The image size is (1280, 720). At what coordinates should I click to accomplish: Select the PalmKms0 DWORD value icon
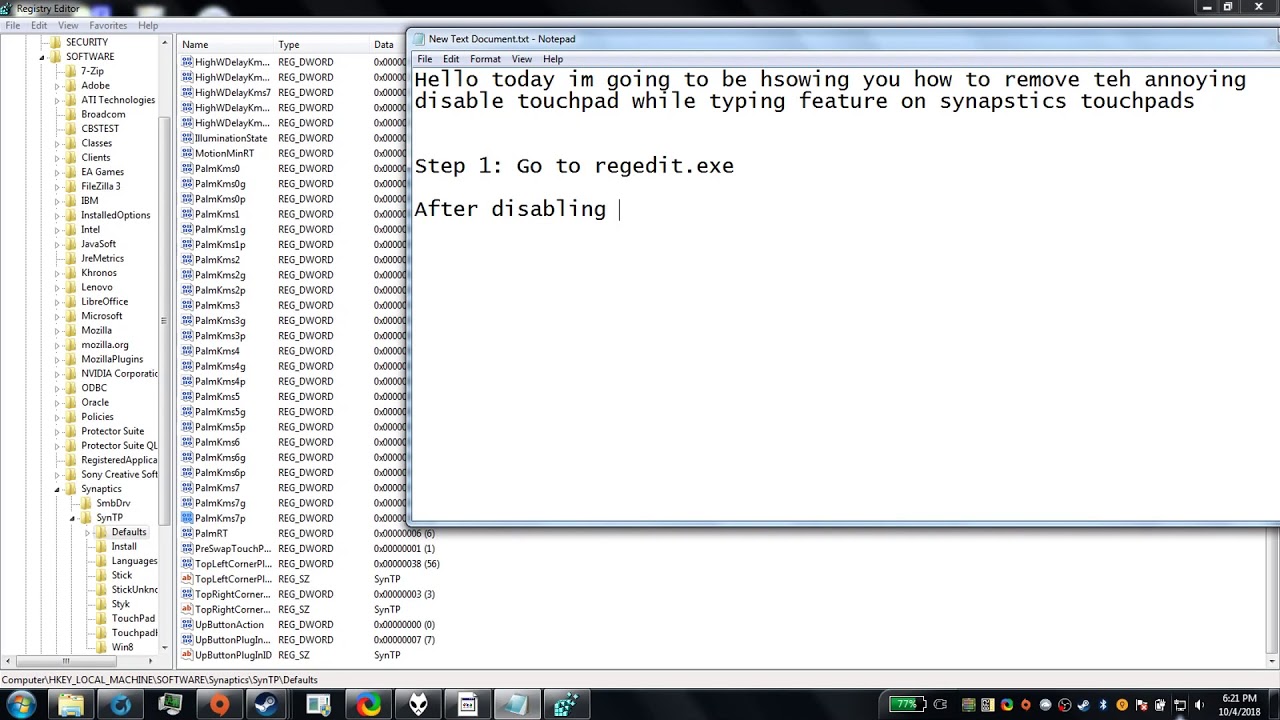187,168
